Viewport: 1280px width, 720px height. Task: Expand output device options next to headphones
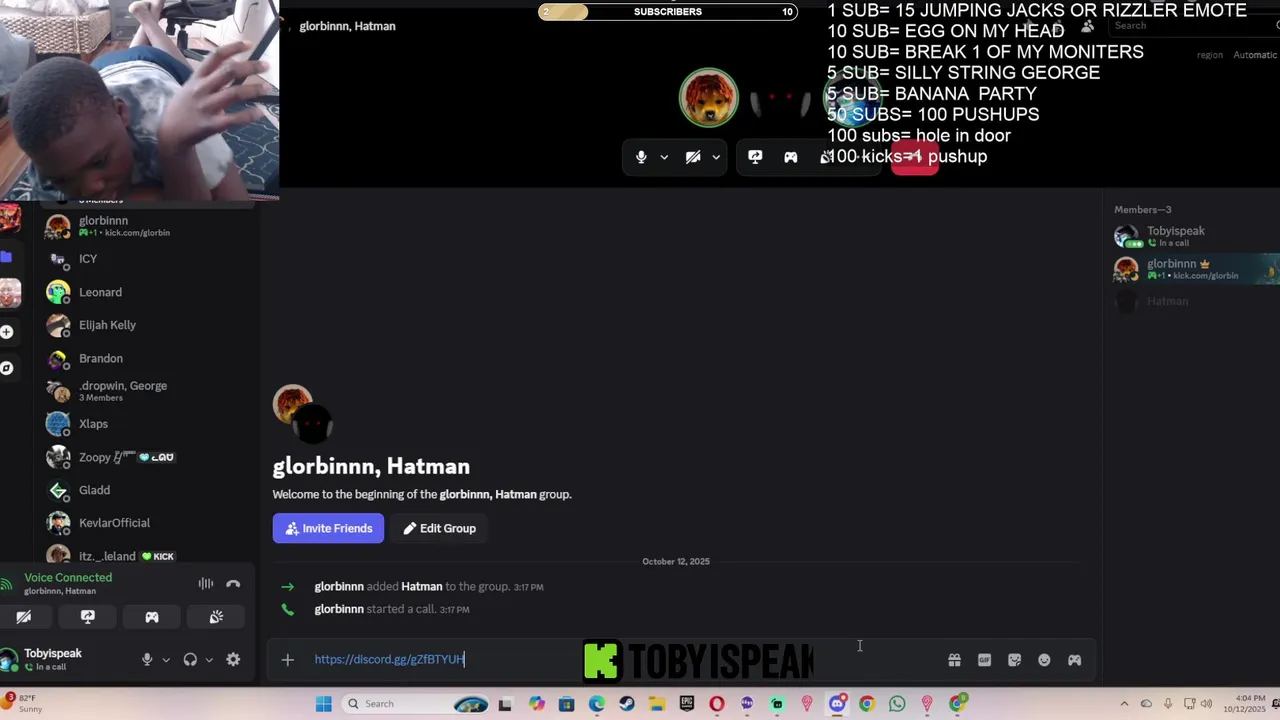point(209,660)
